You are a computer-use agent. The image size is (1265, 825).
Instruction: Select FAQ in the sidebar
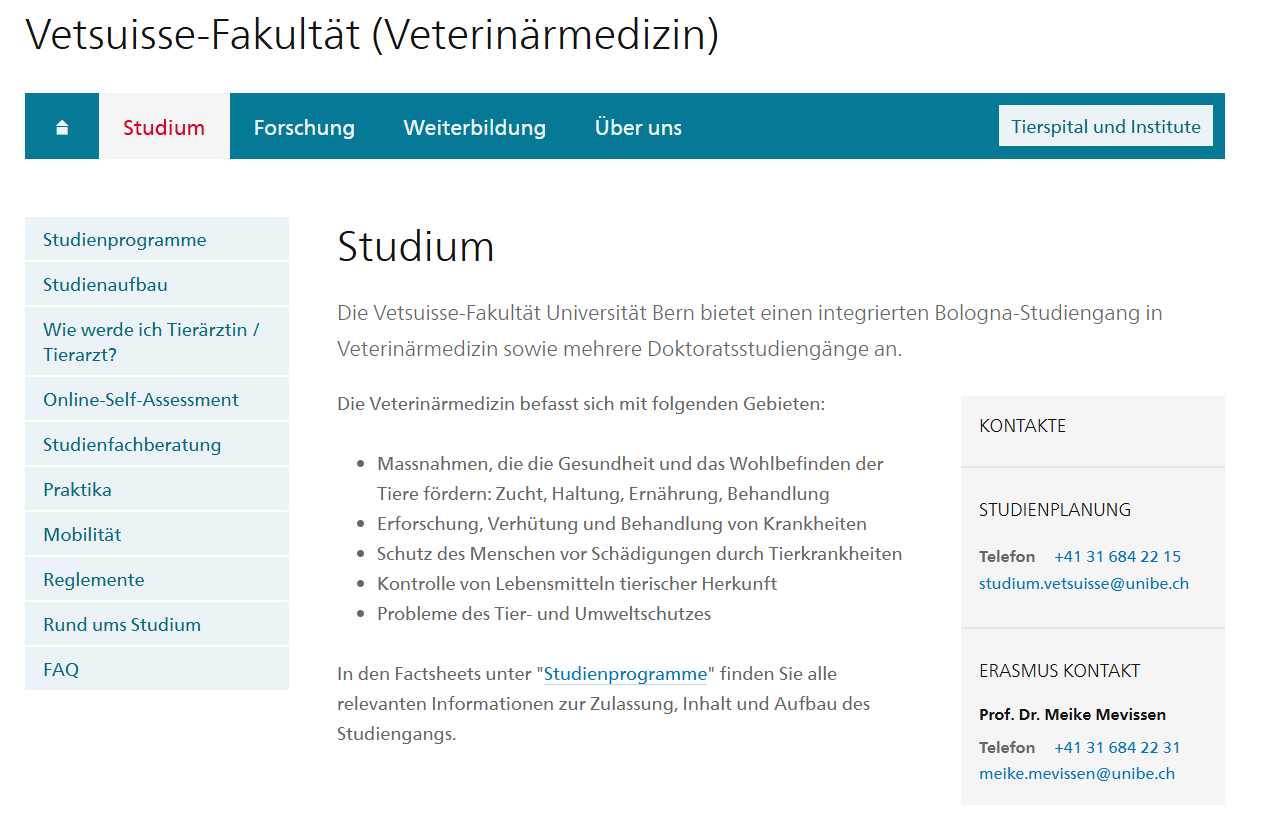(x=157, y=669)
